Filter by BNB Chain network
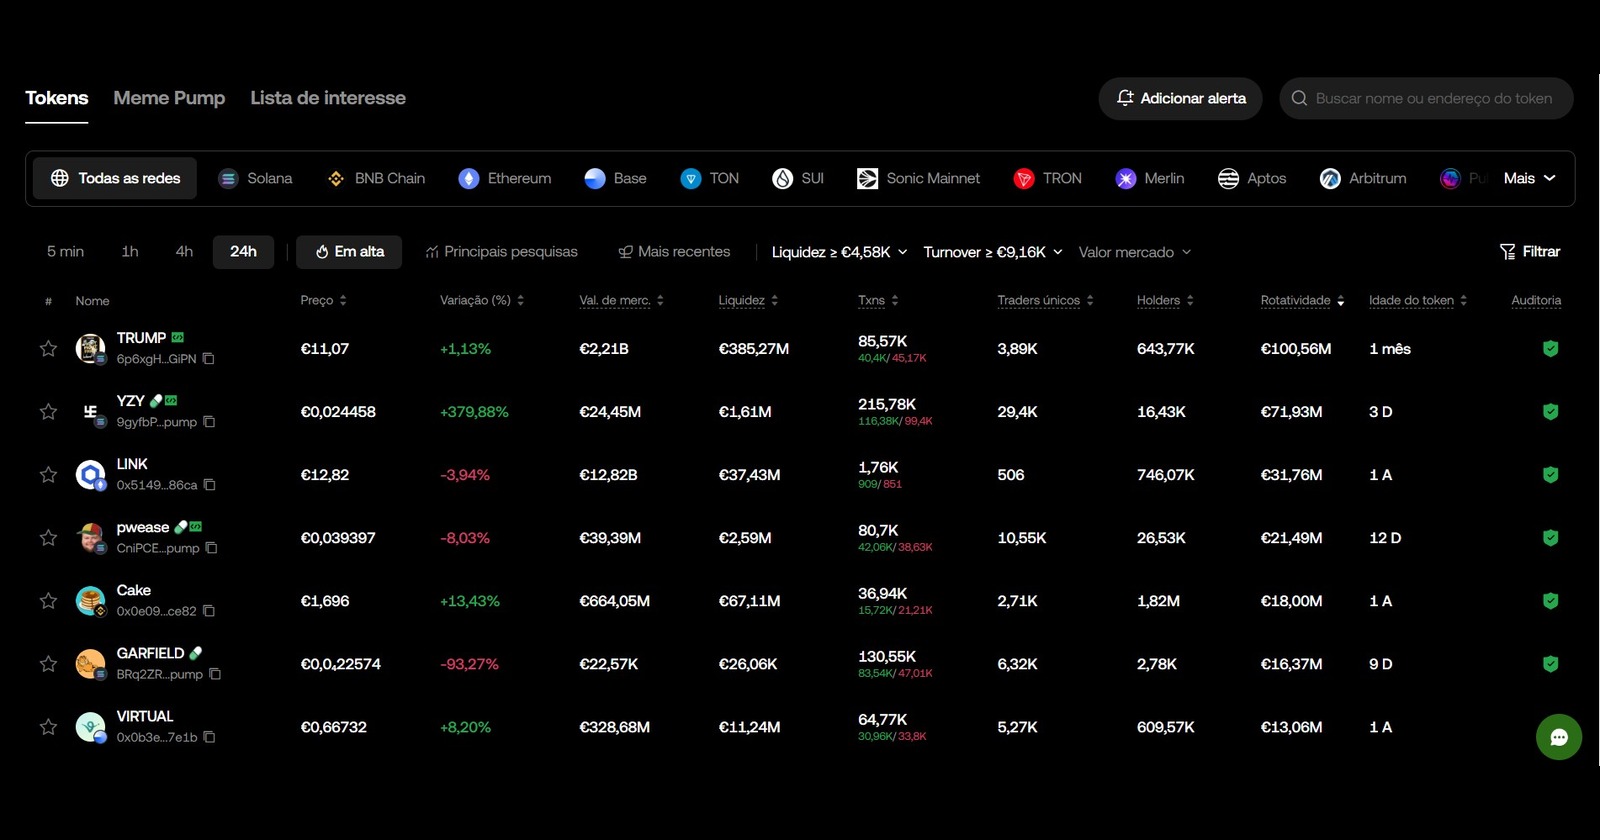The image size is (1600, 840). pyautogui.click(x=376, y=178)
